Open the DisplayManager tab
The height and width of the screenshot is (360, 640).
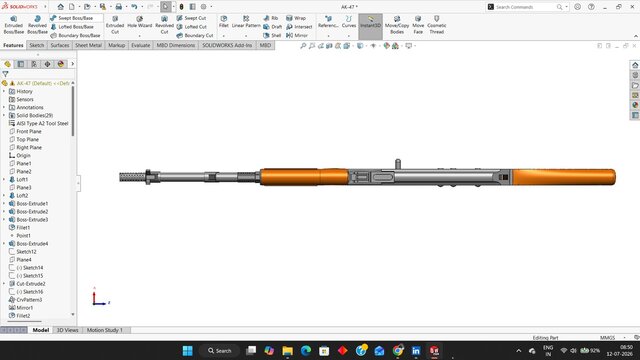click(61, 64)
